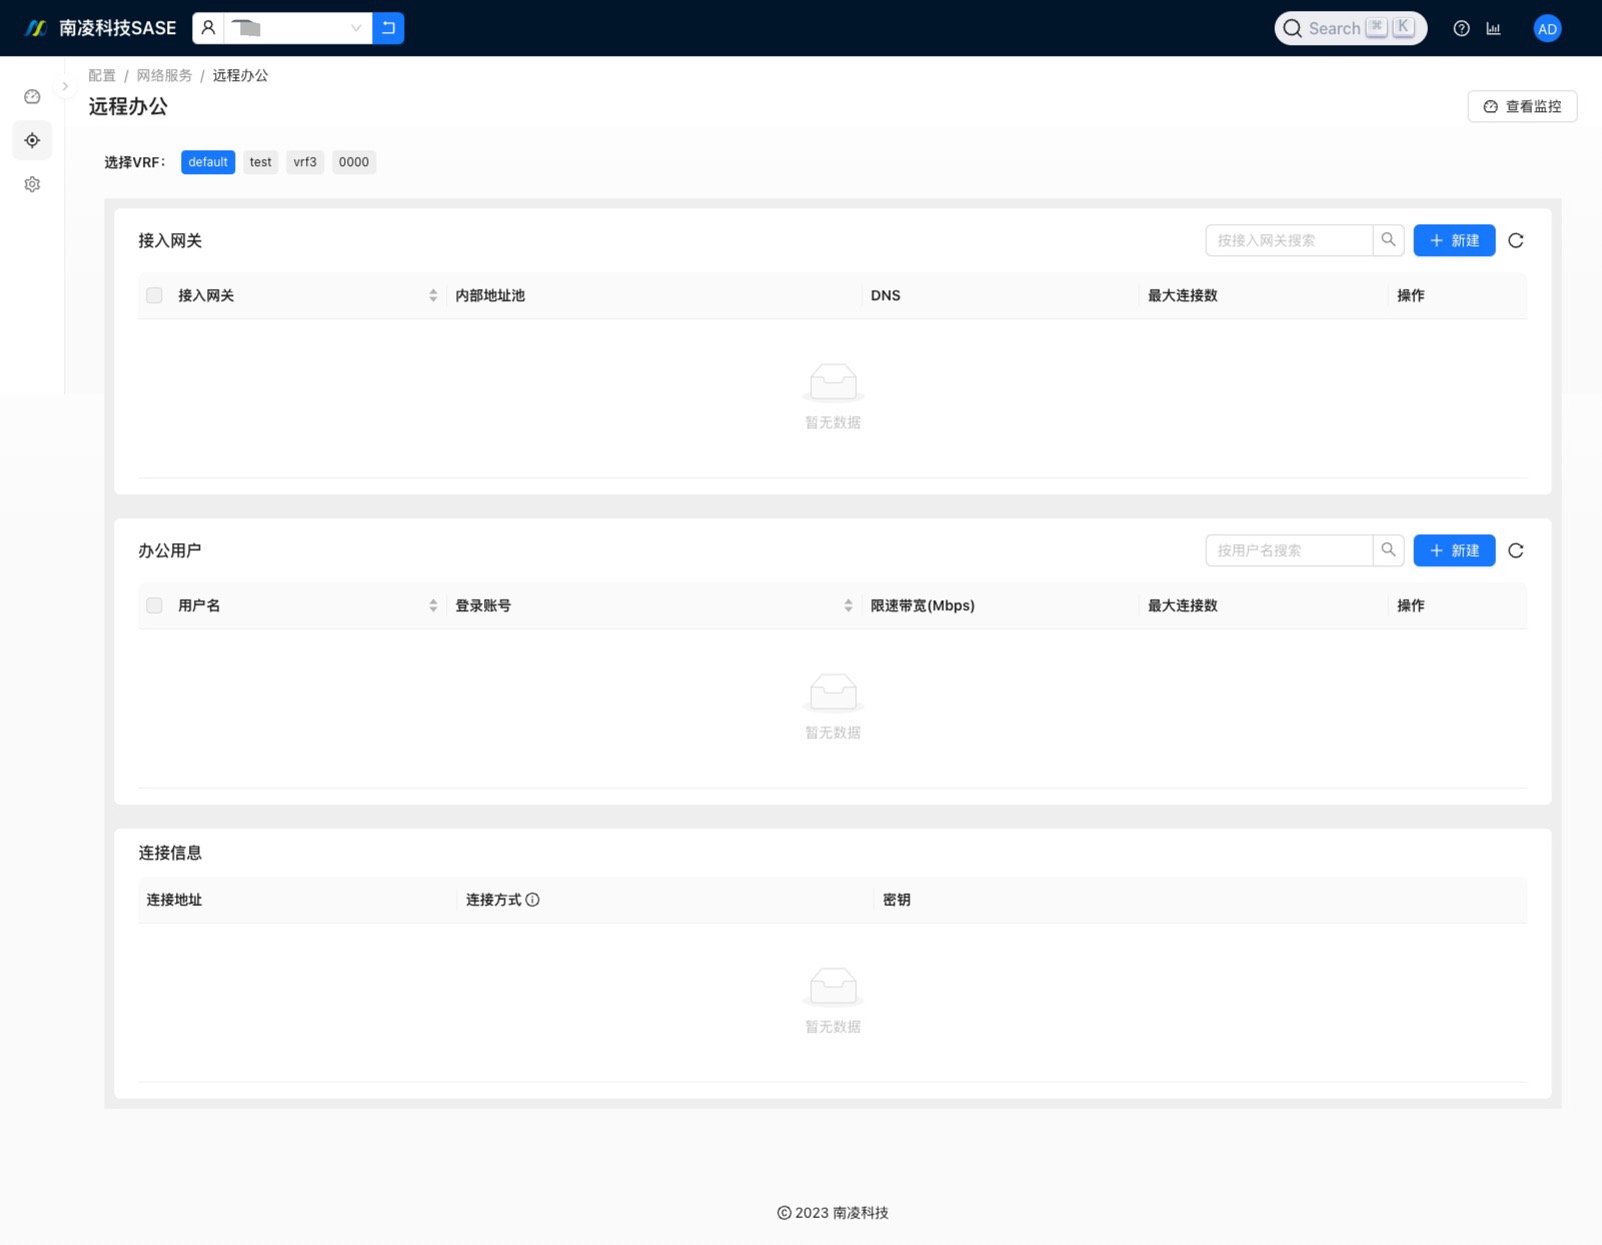
Task: Focus the 按接入网关搜索 search field
Action: (x=1289, y=240)
